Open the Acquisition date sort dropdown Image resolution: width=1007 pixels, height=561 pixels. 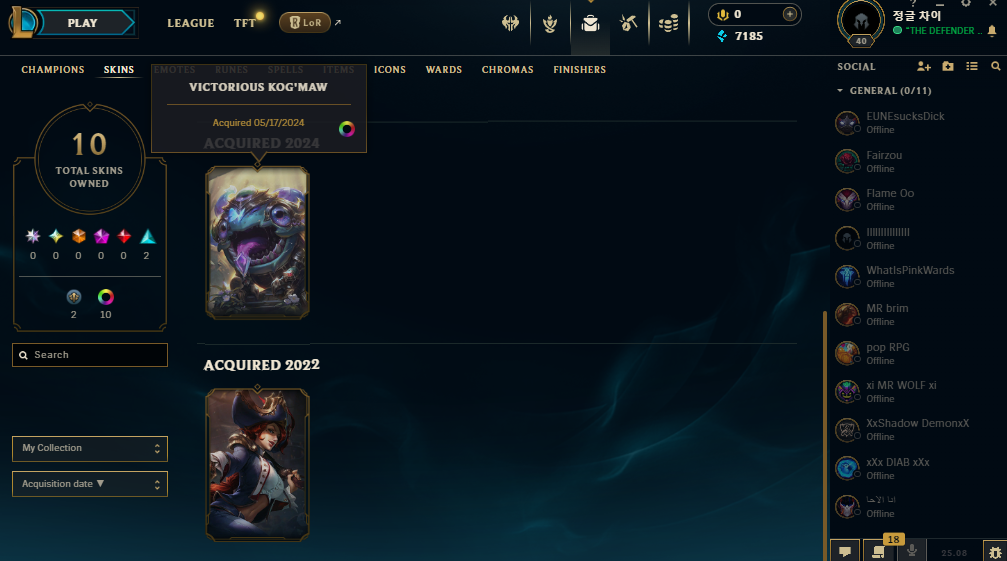coord(90,484)
